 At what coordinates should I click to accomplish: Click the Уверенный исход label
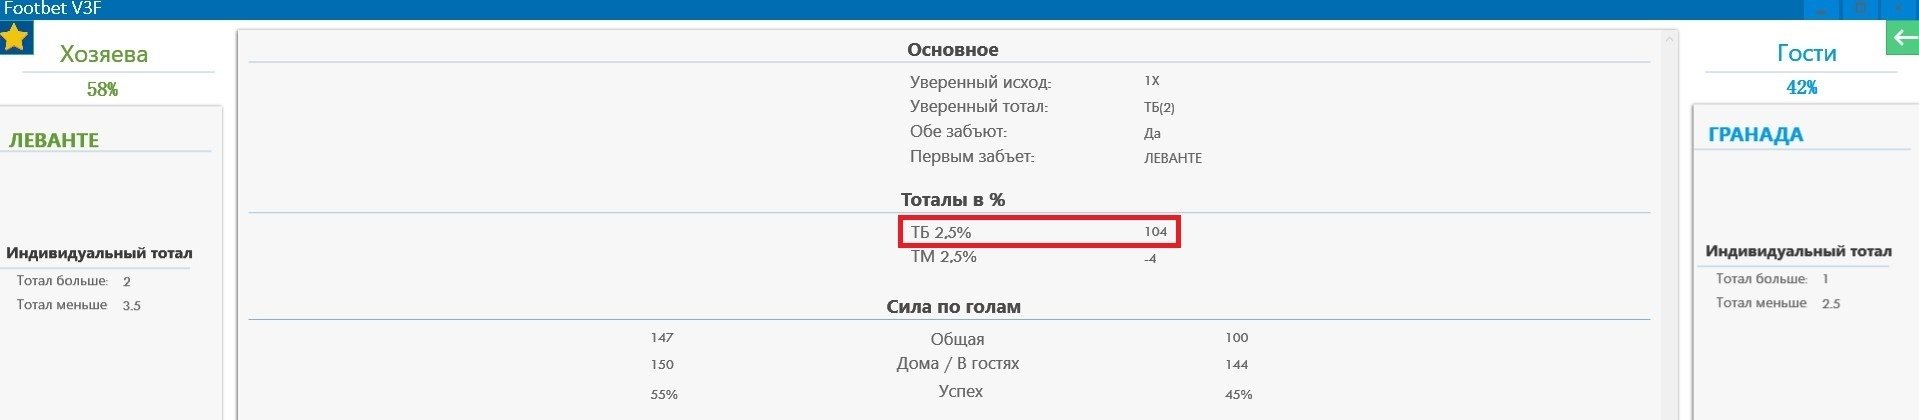click(x=980, y=82)
